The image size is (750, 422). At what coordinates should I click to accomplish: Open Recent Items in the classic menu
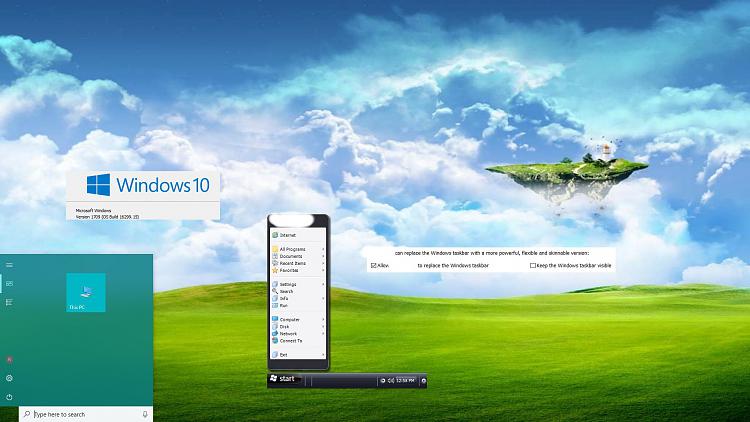click(298, 263)
